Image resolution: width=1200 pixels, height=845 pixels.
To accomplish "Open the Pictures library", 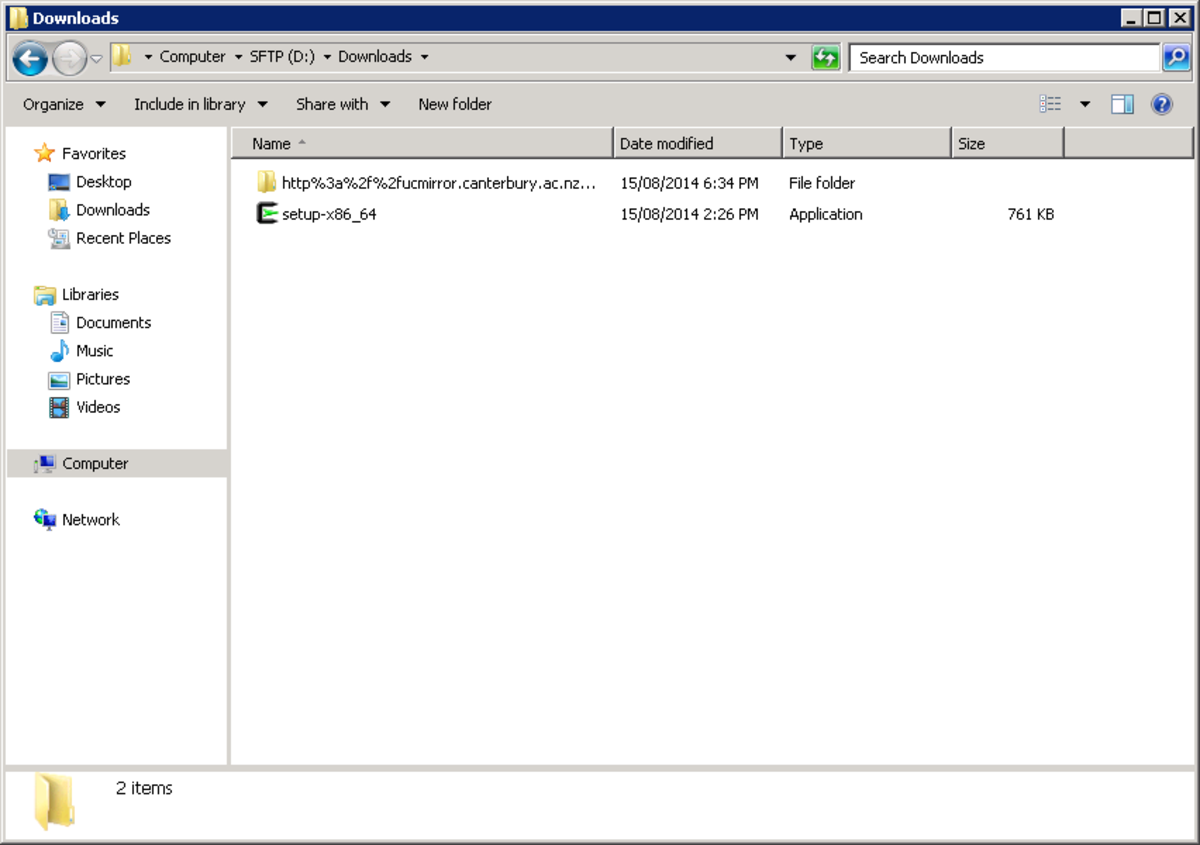I will pyautogui.click(x=104, y=378).
